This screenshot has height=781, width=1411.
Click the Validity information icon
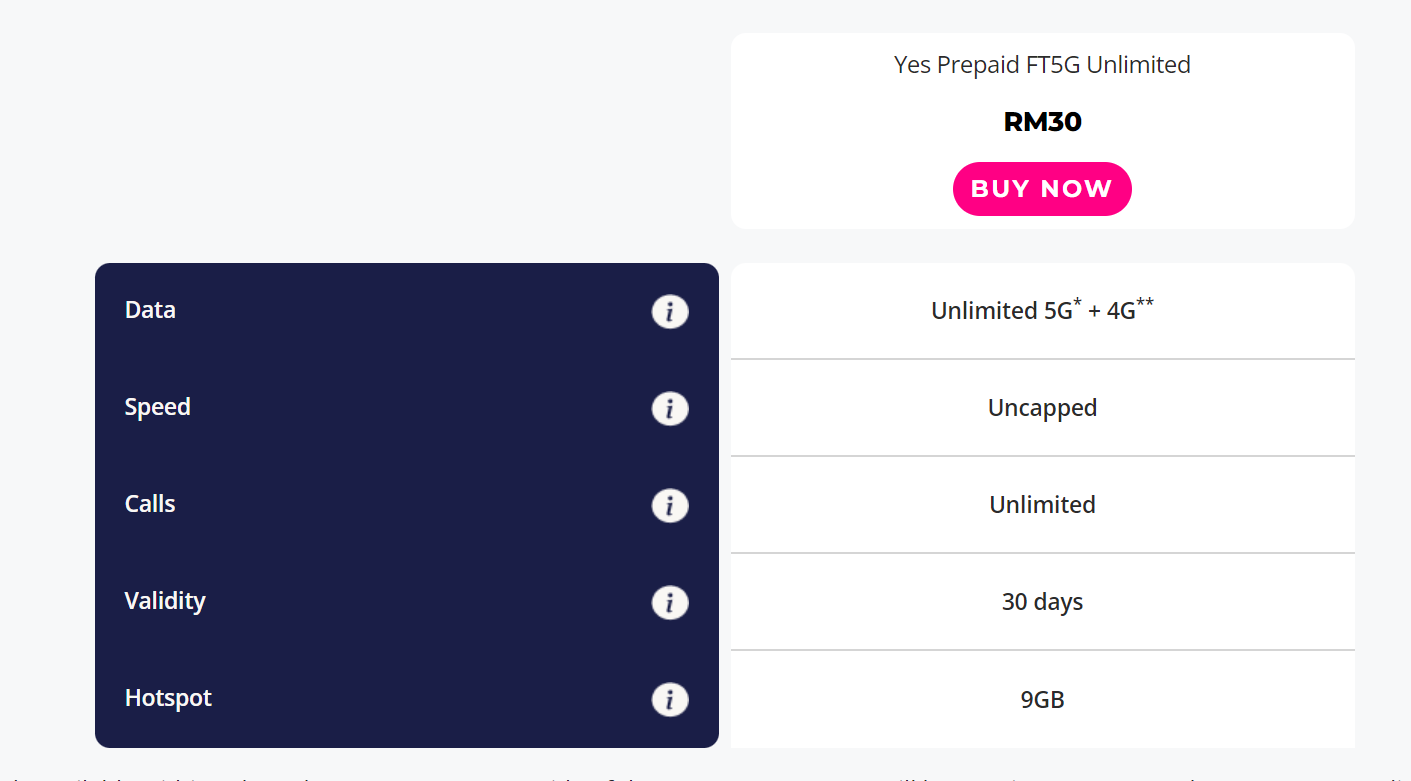coord(670,603)
